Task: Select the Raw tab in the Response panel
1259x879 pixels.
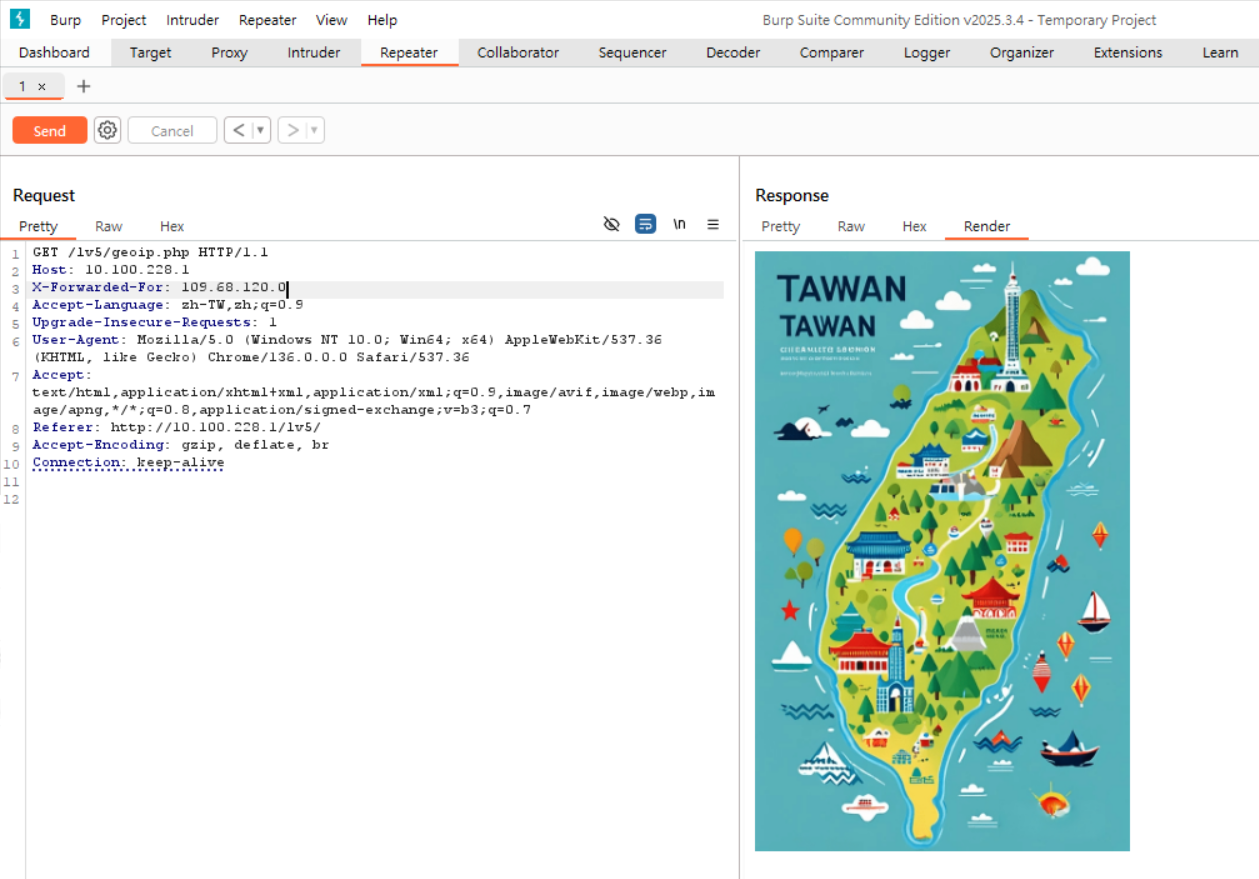Action: [851, 226]
